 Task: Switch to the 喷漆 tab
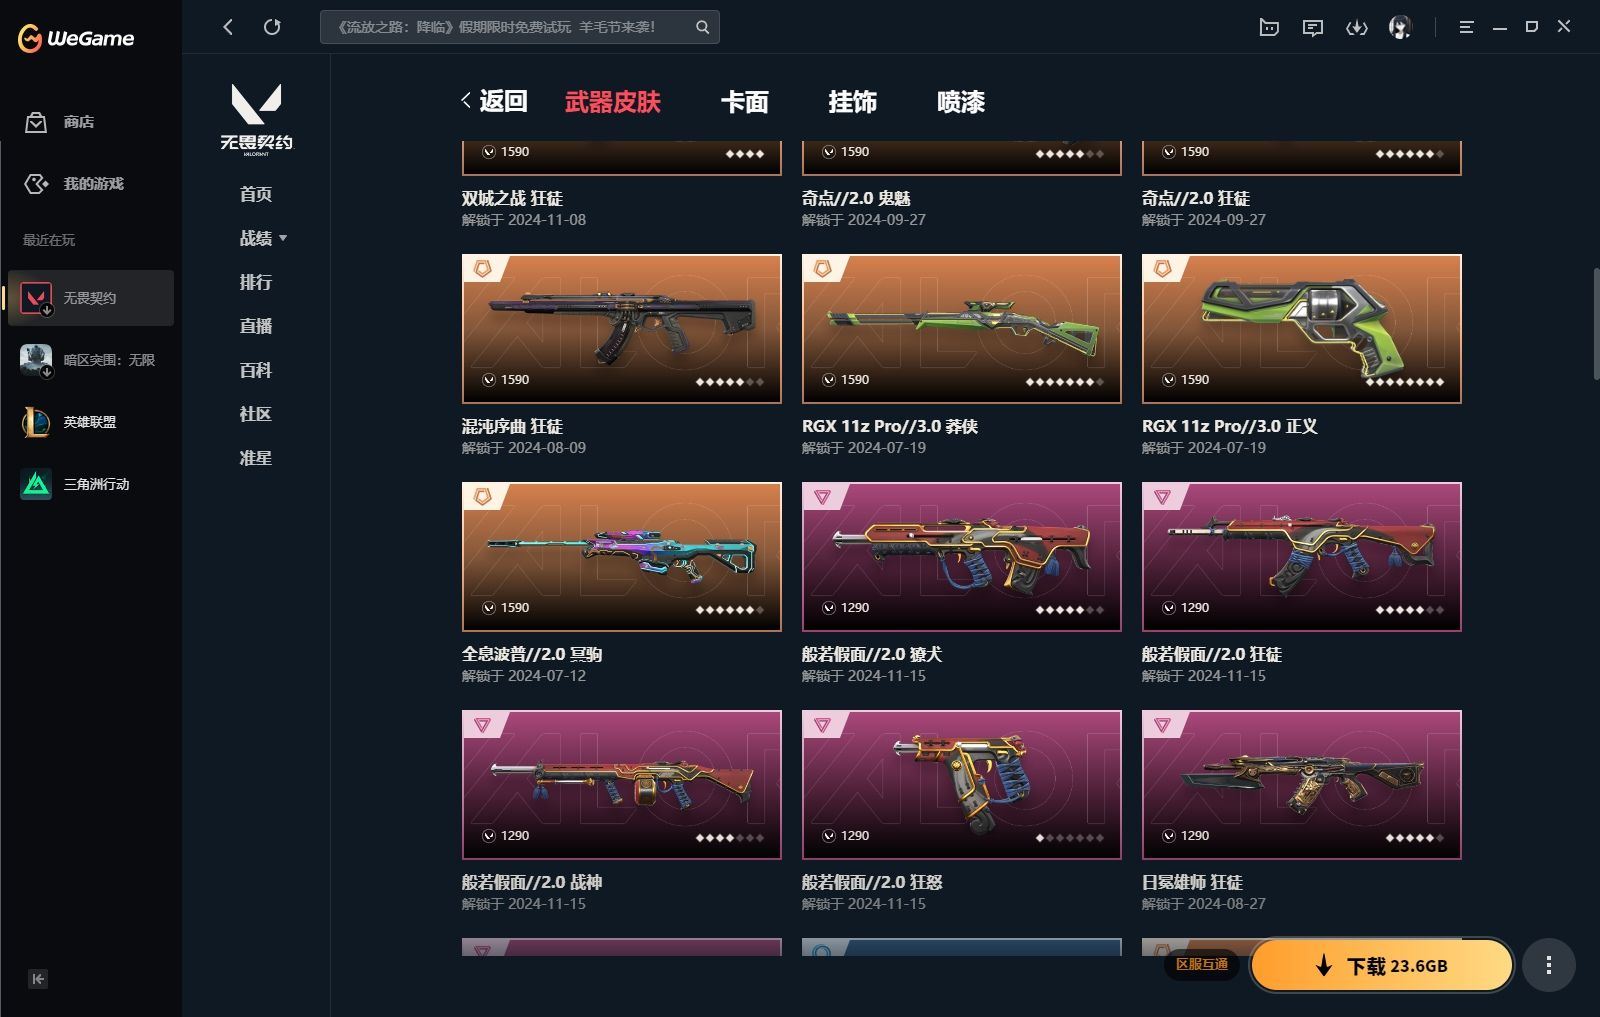click(961, 101)
